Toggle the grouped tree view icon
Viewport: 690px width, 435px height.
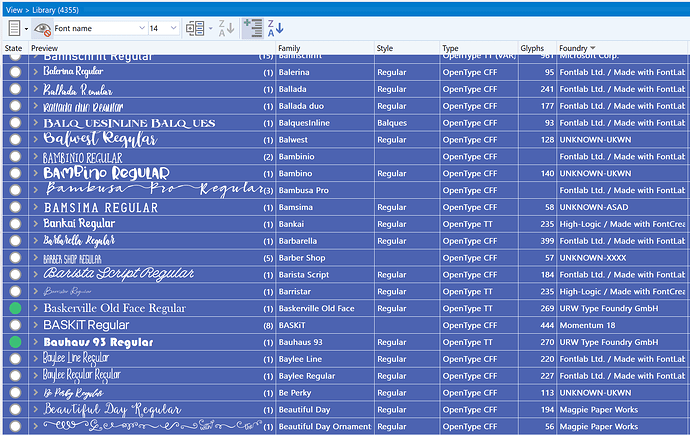pyautogui.click(x=253, y=29)
